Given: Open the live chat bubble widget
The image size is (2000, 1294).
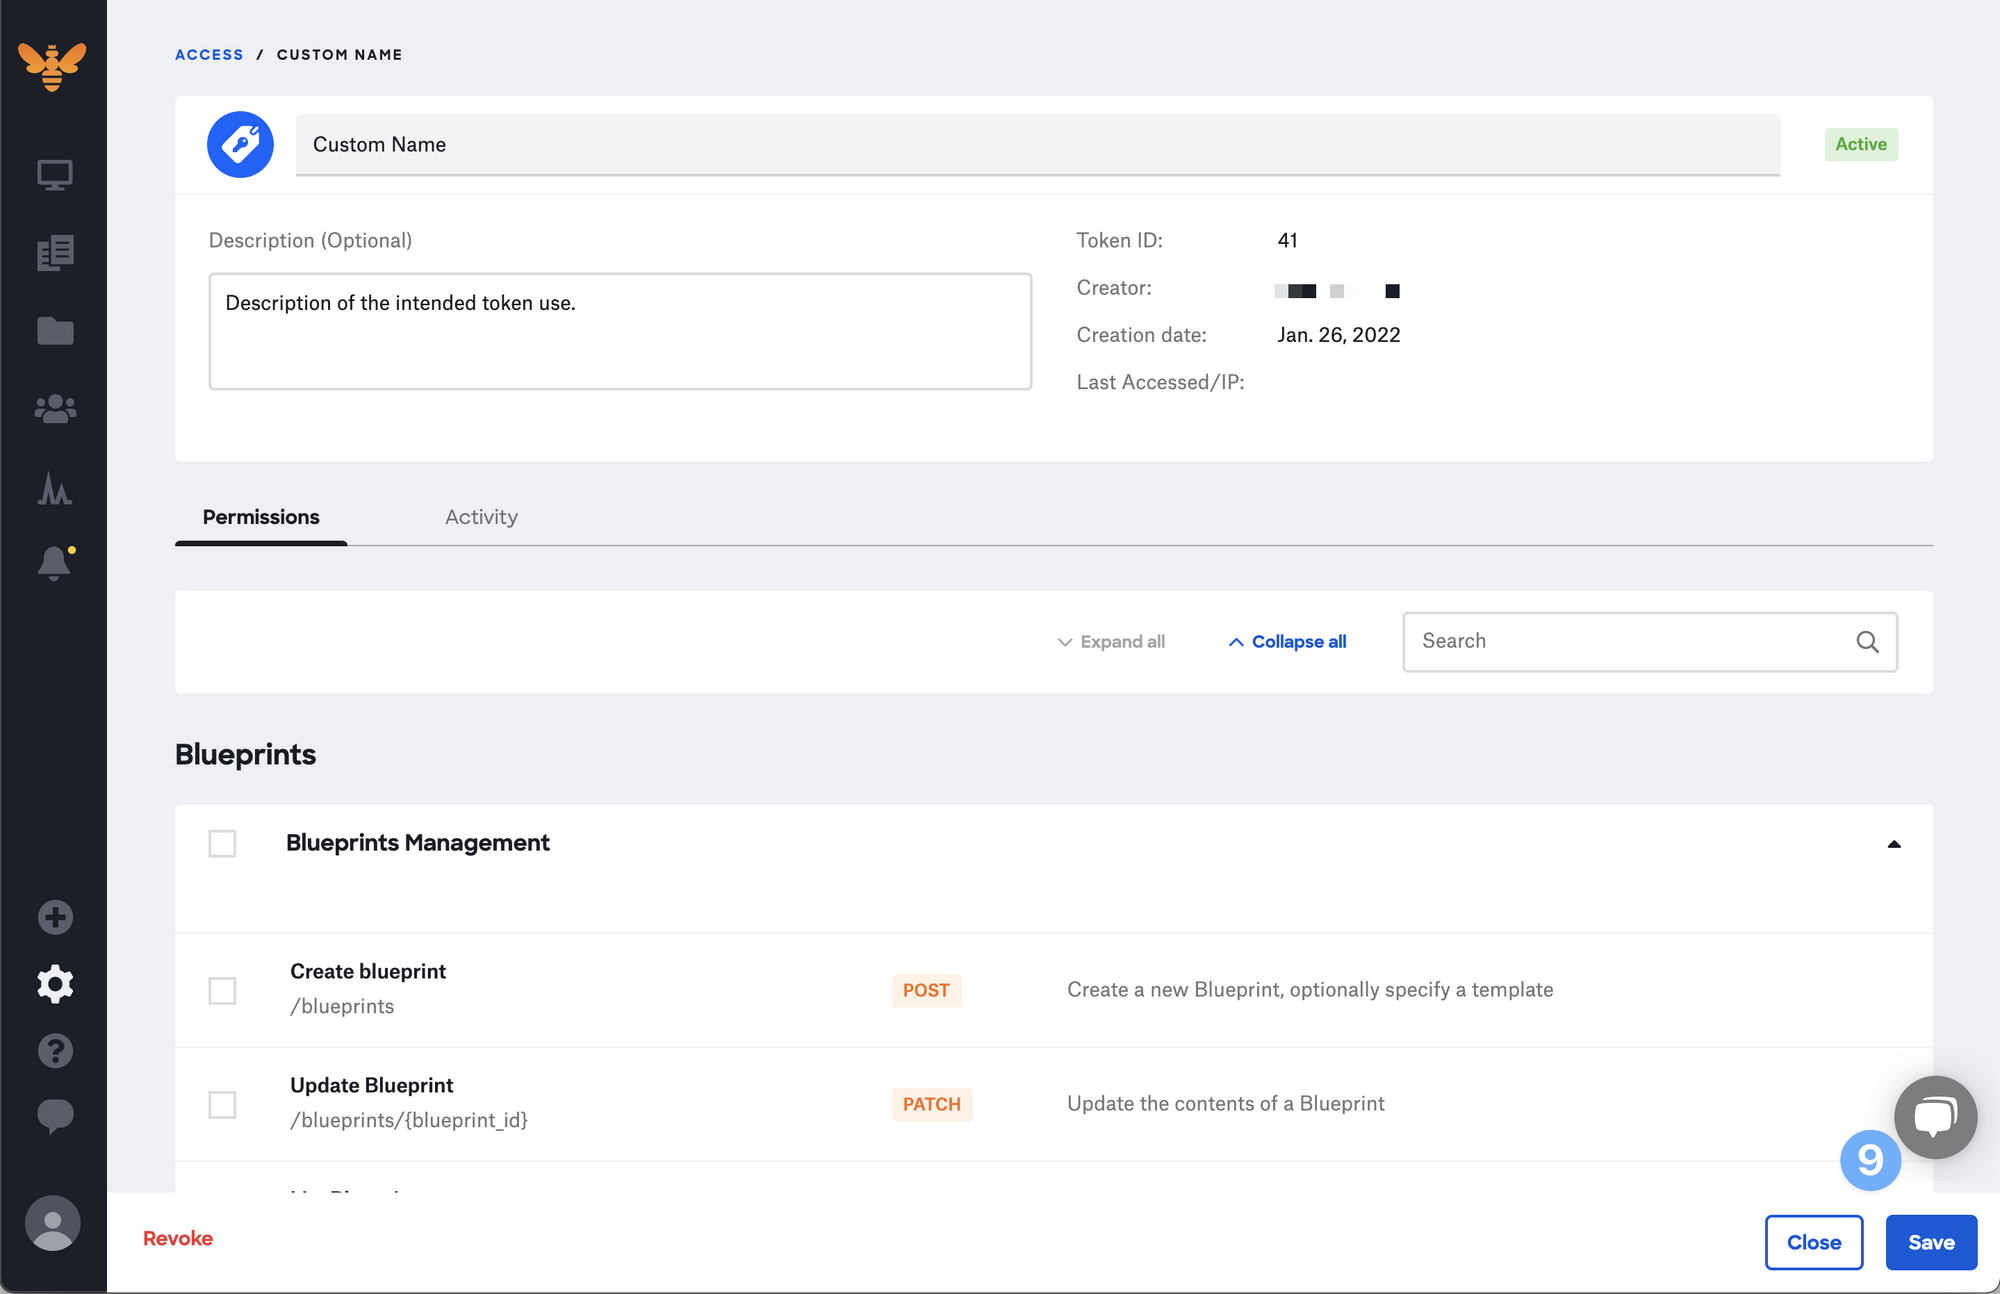Looking at the screenshot, I should [1935, 1116].
